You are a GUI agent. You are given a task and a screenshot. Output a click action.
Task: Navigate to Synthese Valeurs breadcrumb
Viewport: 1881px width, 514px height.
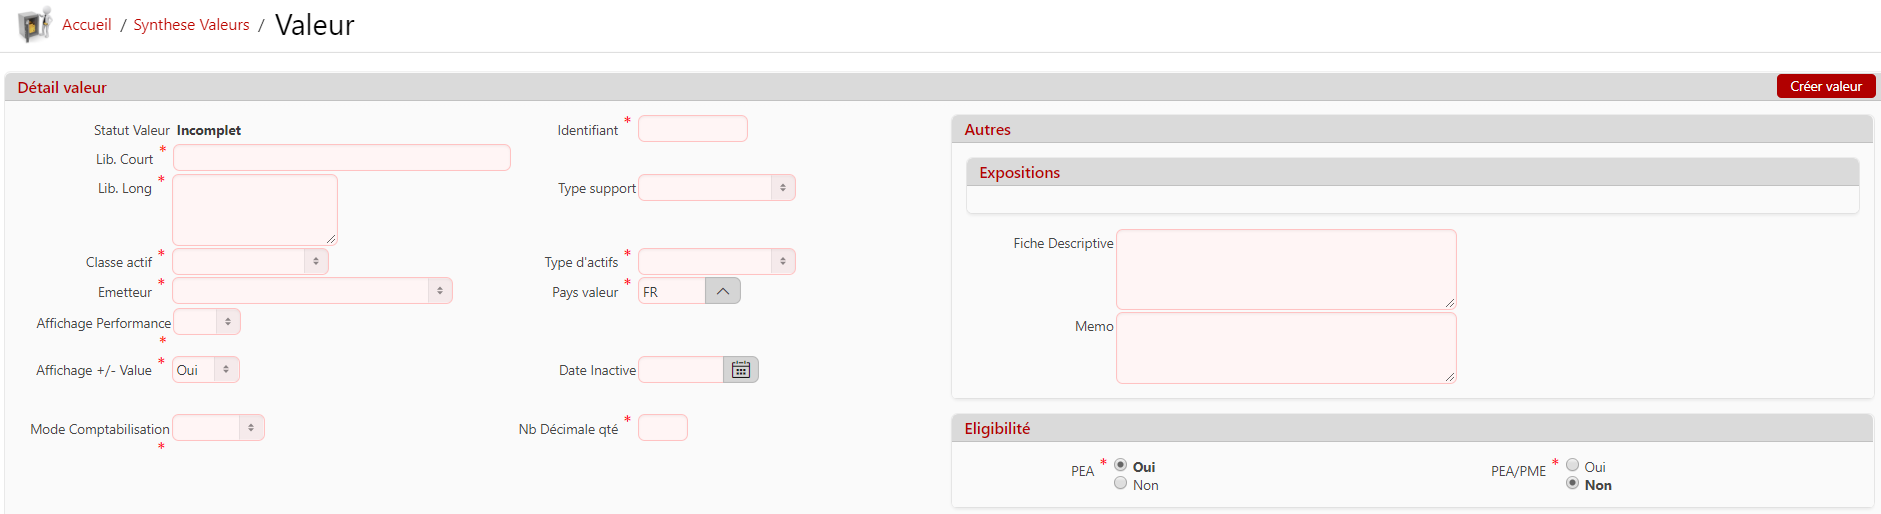(x=191, y=25)
